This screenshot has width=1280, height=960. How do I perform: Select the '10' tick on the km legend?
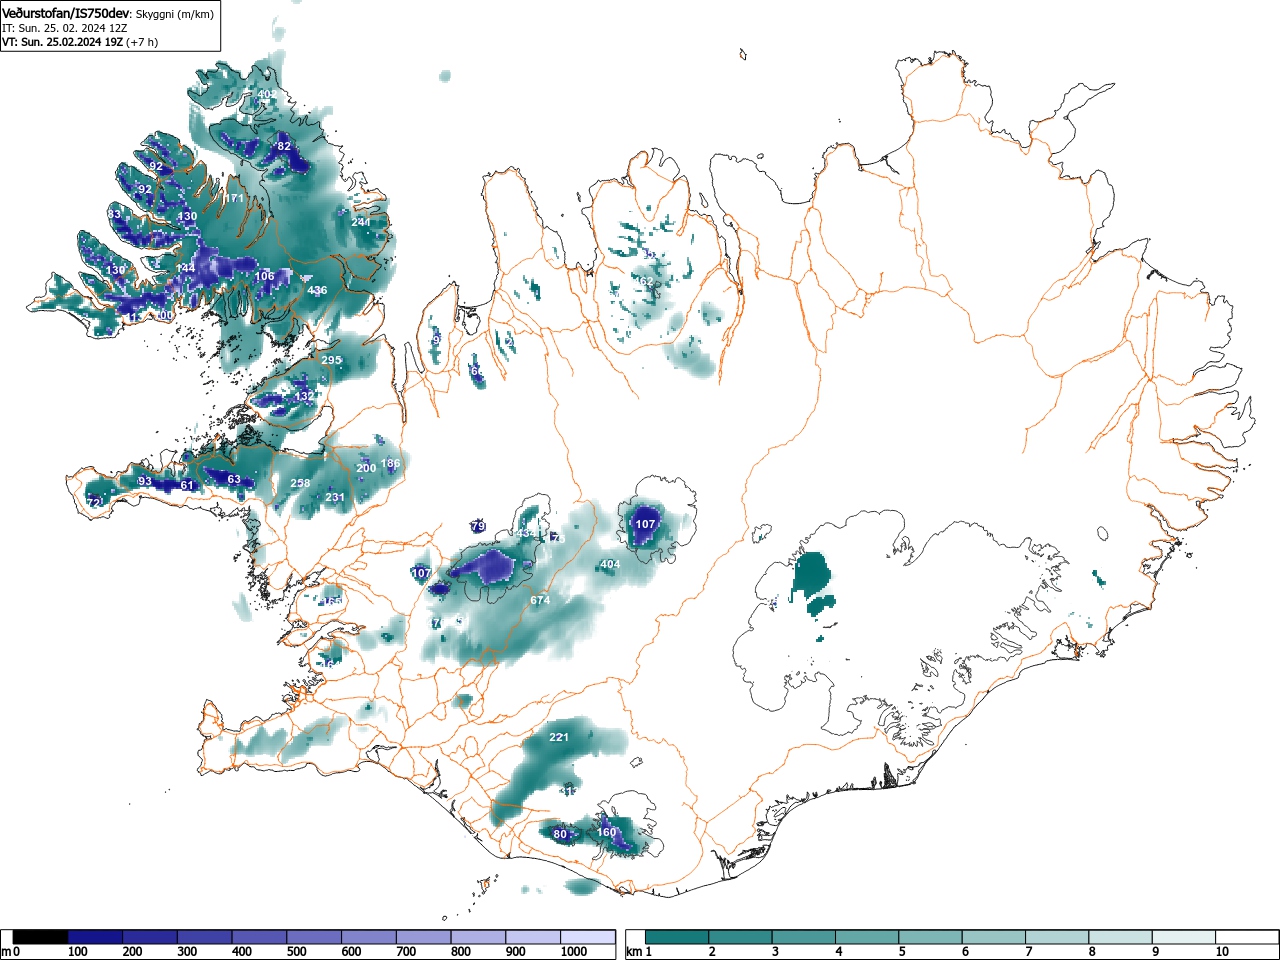click(x=1222, y=952)
